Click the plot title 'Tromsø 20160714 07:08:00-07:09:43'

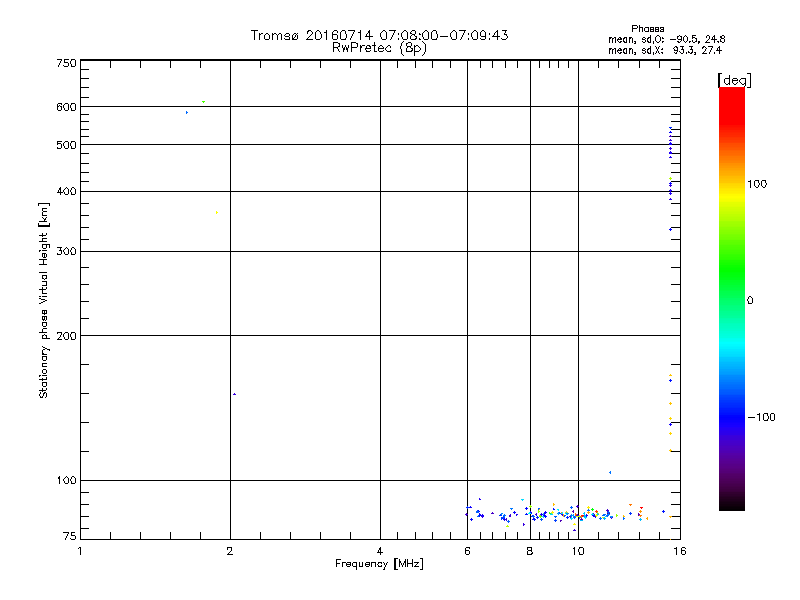pyautogui.click(x=379, y=35)
